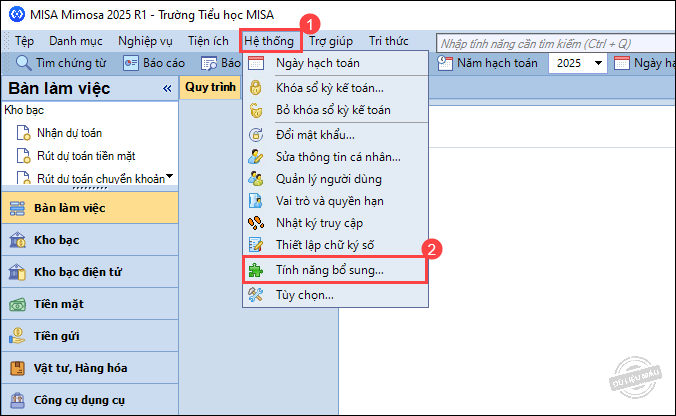Choose Quản lý người dùng
This screenshot has height=416, width=676.
(x=335, y=179)
